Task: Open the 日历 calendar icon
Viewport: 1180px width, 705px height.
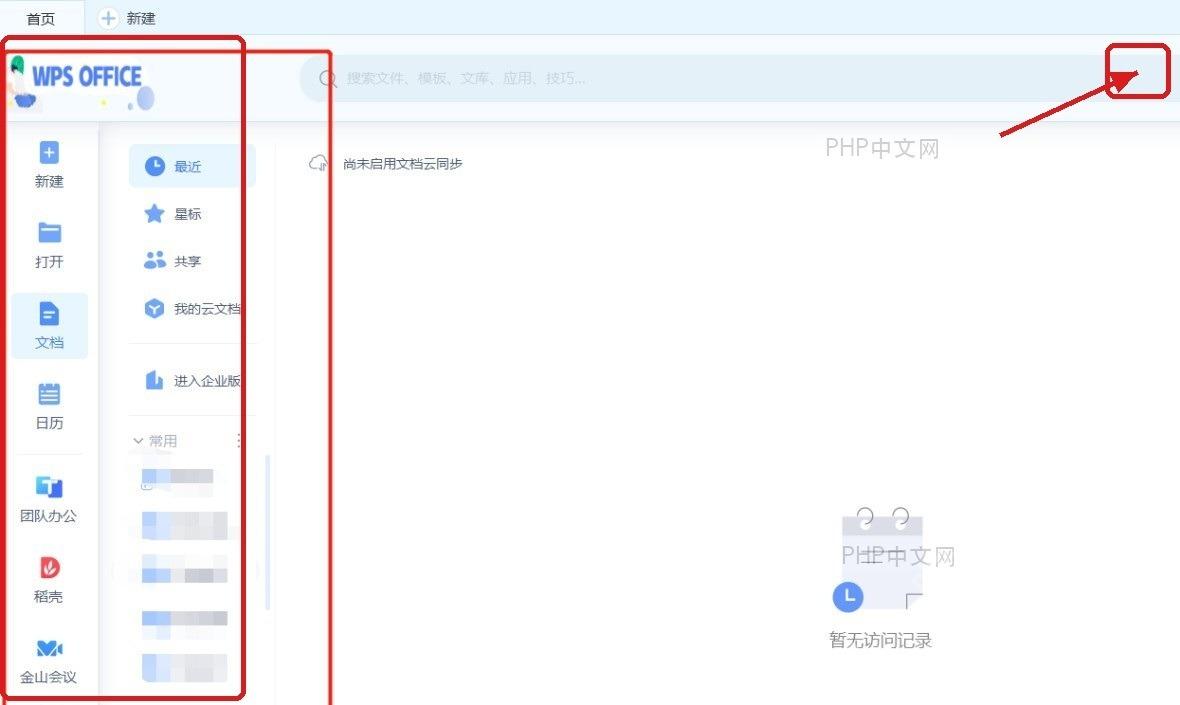Action: [x=49, y=394]
